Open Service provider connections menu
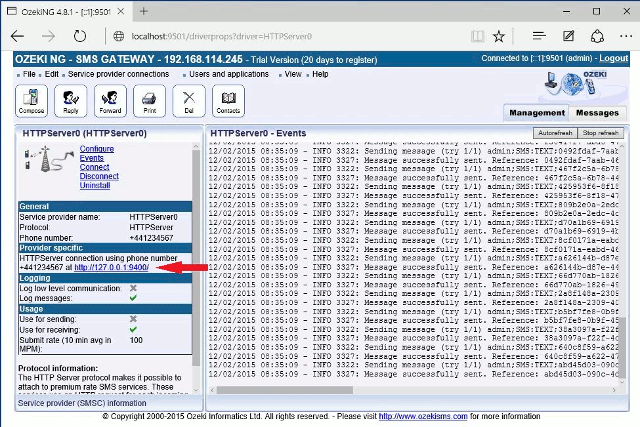Screen dimensions: 640x427 pos(118,74)
